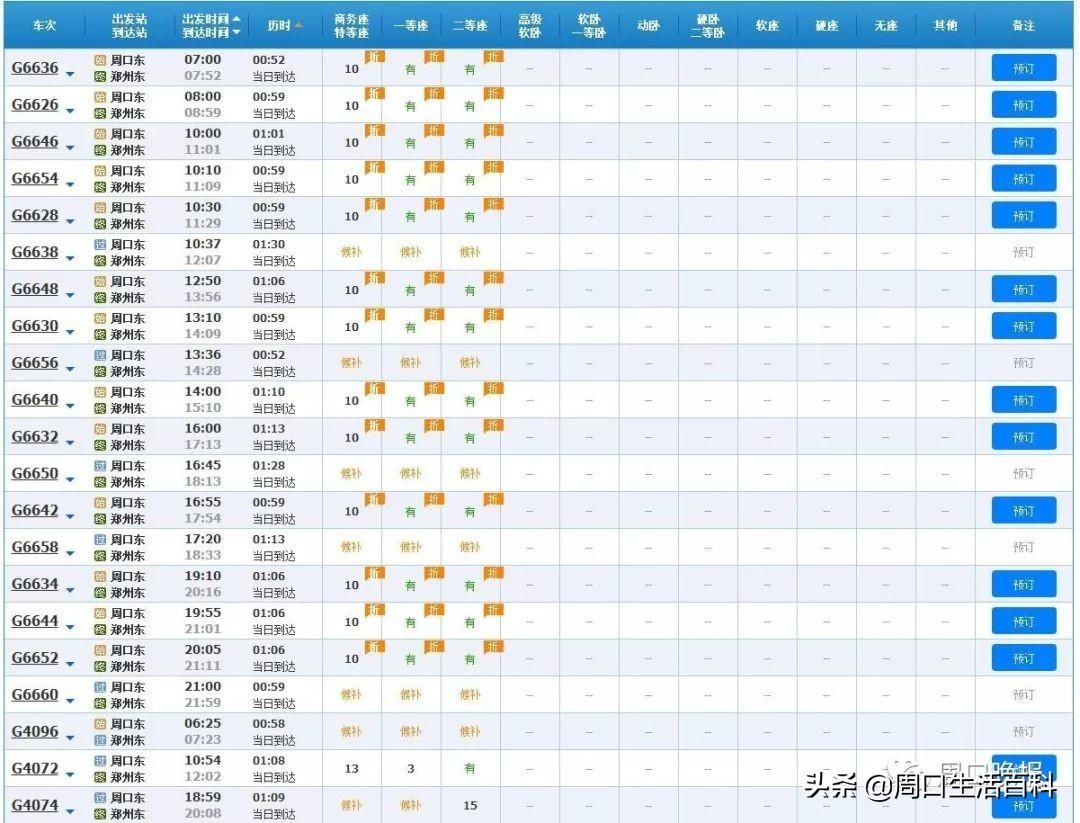Screen dimensions: 1080x823
Task: Expand stops dropdown arrow next to G4096
Action: click(x=70, y=737)
